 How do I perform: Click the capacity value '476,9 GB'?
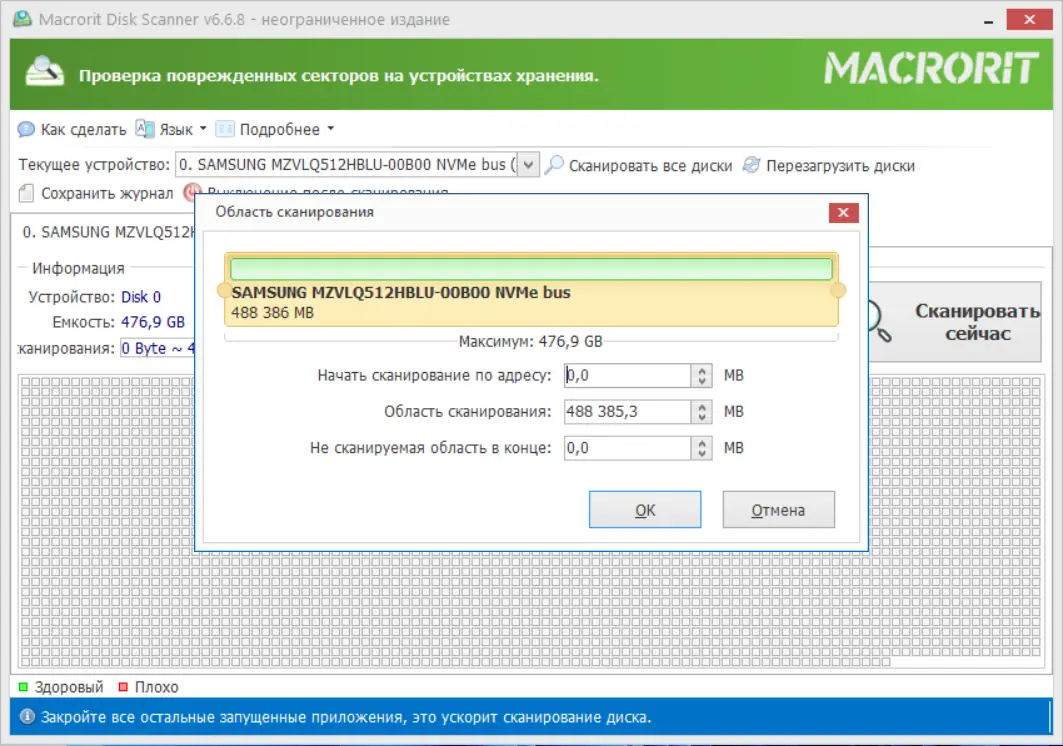tap(153, 322)
